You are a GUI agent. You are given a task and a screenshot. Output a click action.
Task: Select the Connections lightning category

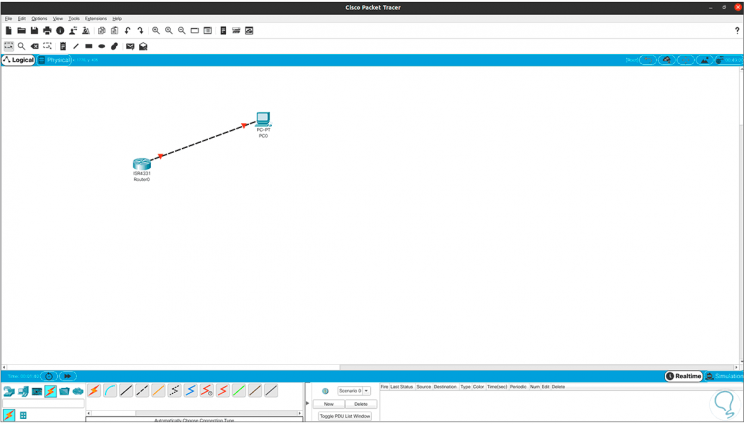pos(50,391)
